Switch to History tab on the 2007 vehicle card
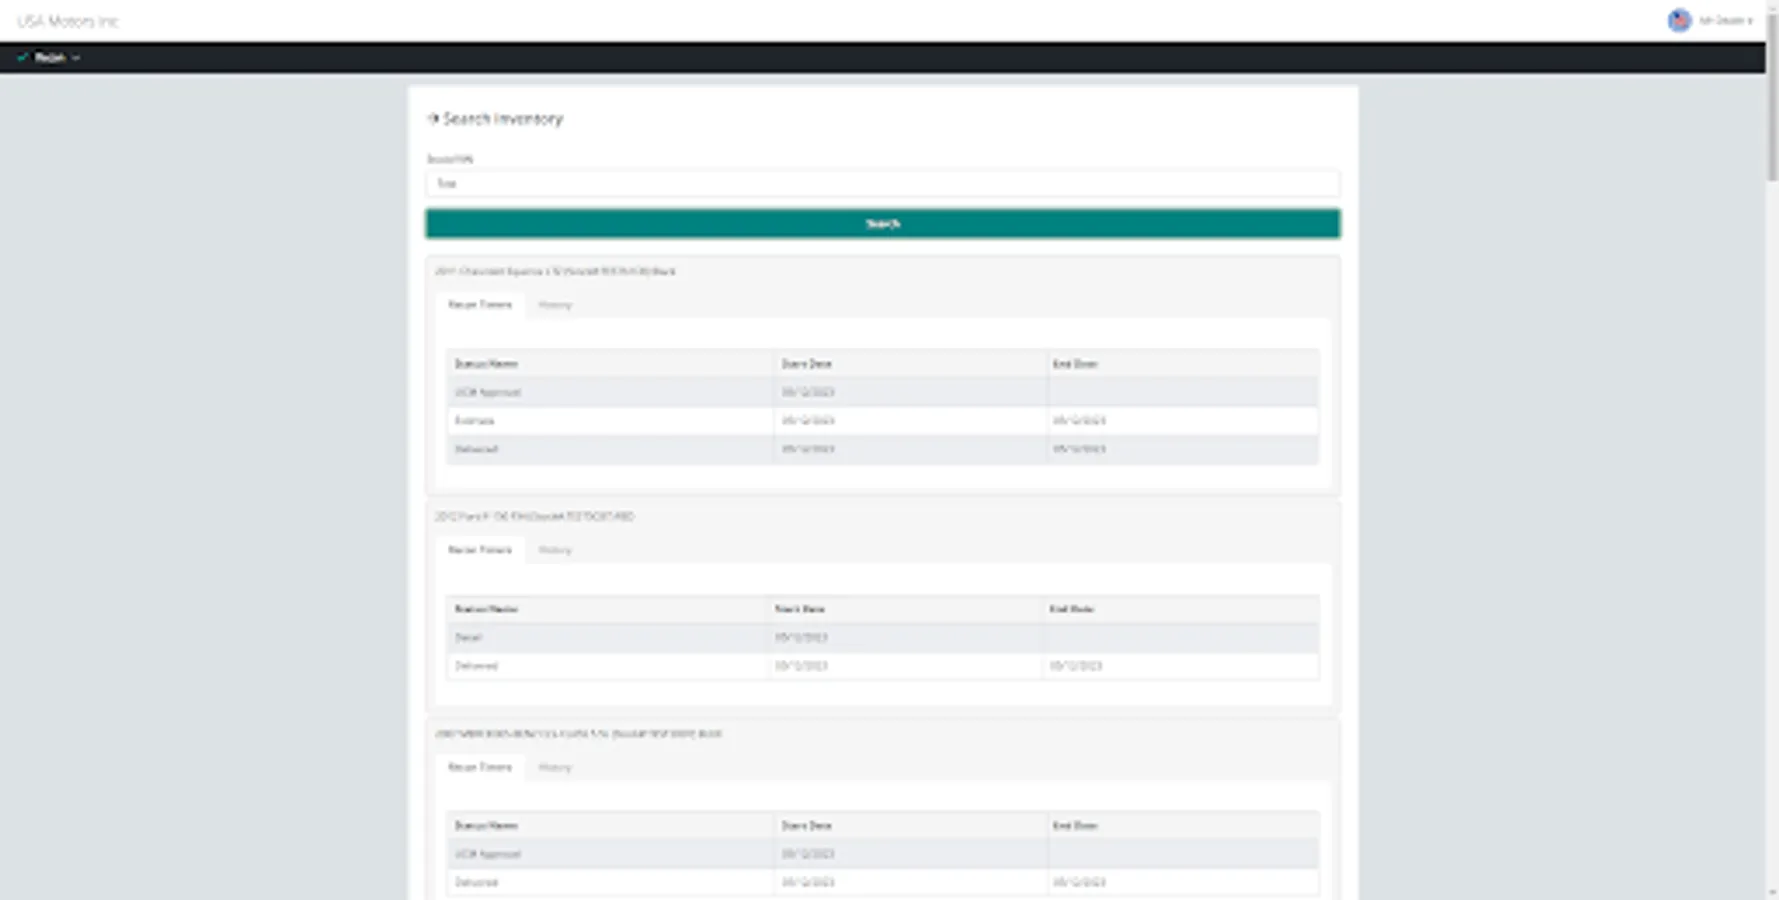This screenshot has width=1779, height=900. (x=555, y=768)
